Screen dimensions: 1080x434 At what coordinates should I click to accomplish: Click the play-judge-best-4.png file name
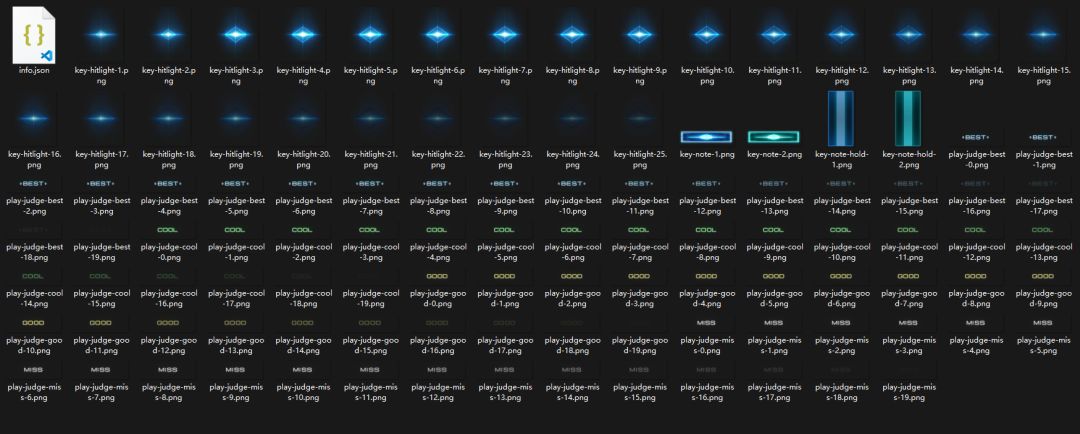(x=169, y=205)
